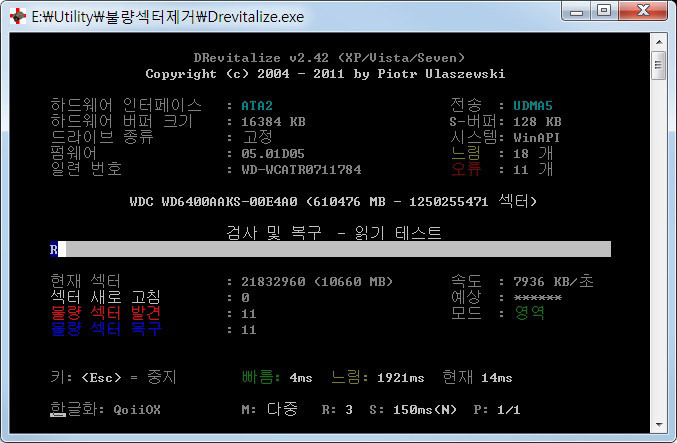The height and width of the screenshot is (443, 677).
Task: Click serial number 'WD-WCATR0711784'
Action: pos(301,170)
